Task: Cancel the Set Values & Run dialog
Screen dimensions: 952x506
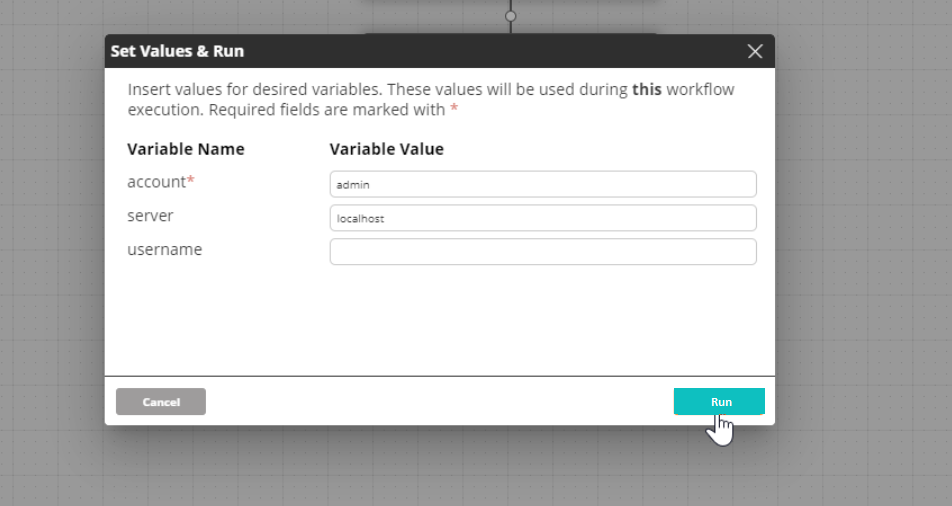Action: coord(161,402)
